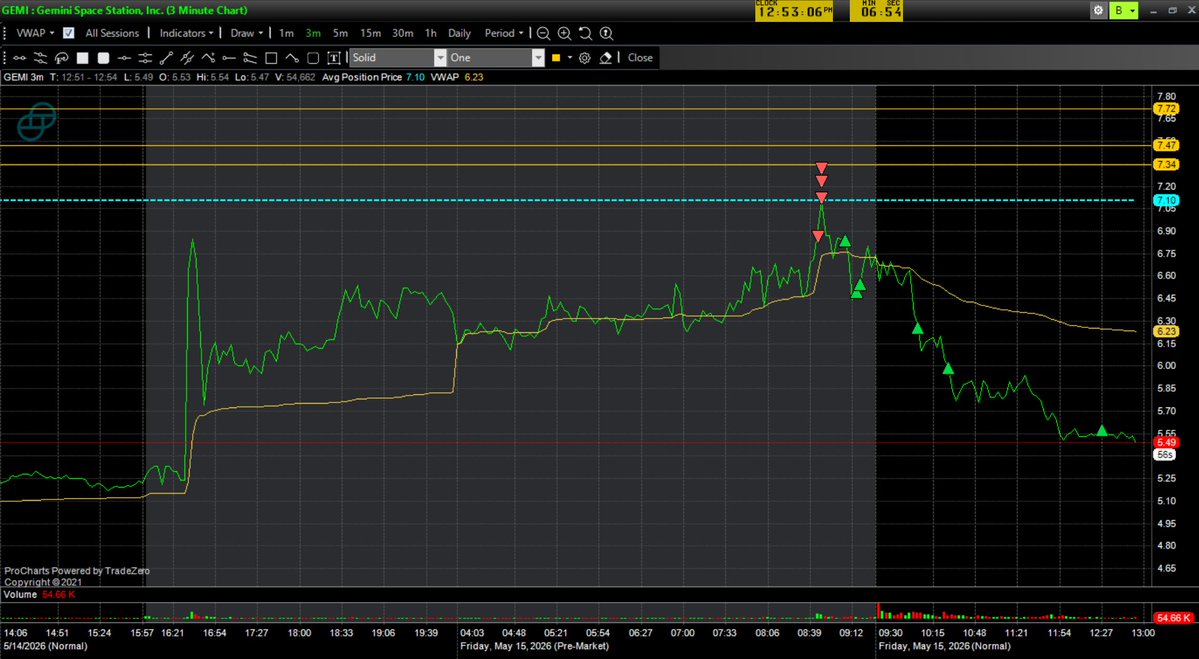The height and width of the screenshot is (659, 1199).
Task: Click the 7.47 yellow price line label
Action: pos(1166,145)
